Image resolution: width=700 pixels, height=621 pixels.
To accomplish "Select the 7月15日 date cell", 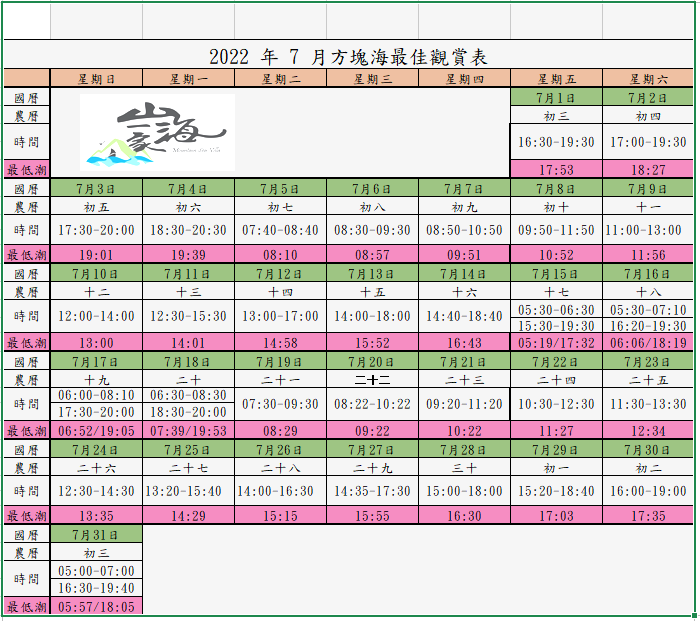I will pyautogui.click(x=556, y=274).
